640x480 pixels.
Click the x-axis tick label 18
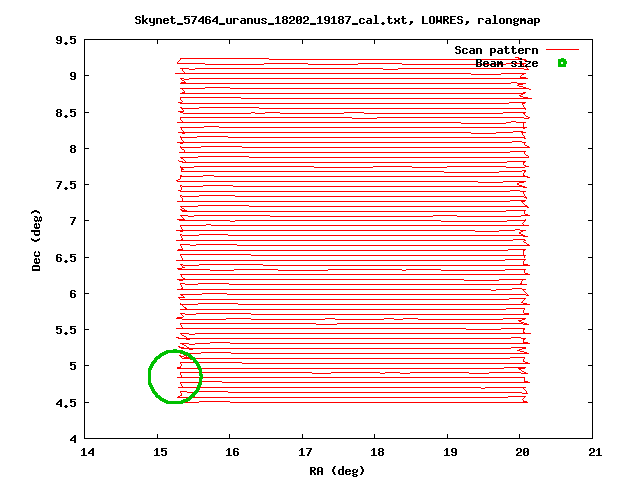pyautogui.click(x=377, y=452)
